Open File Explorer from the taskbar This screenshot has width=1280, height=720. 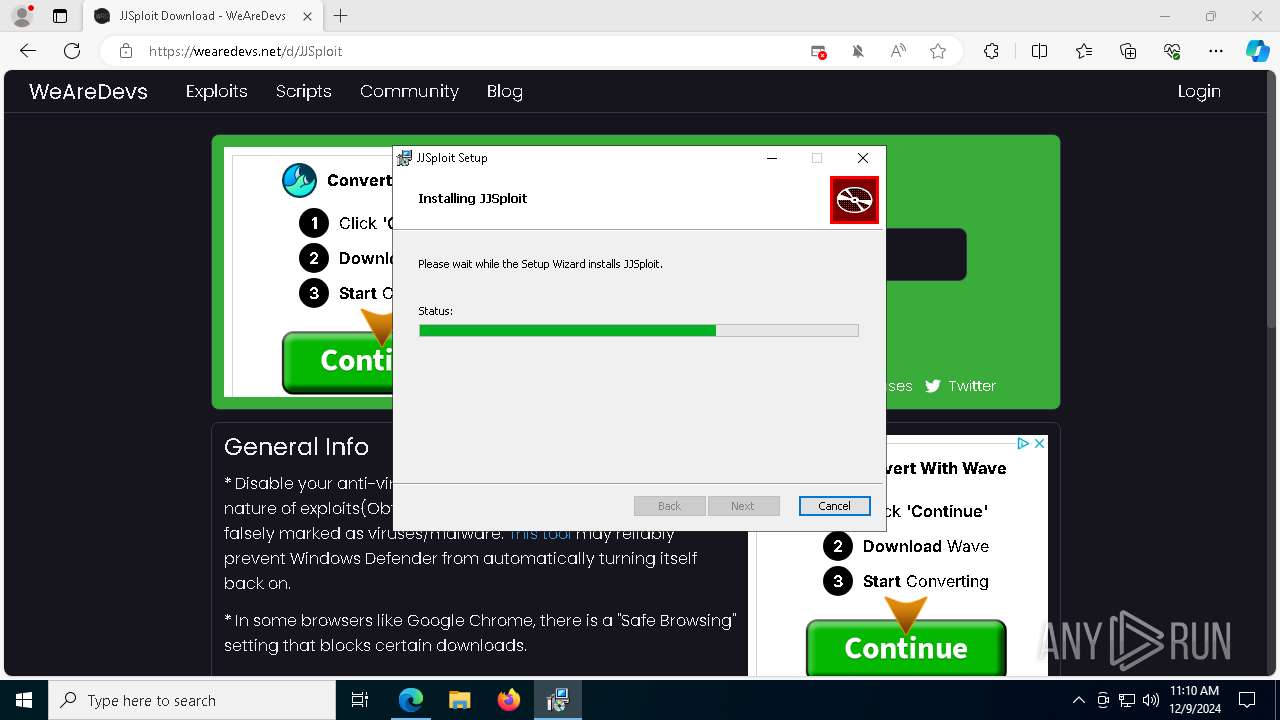point(459,700)
